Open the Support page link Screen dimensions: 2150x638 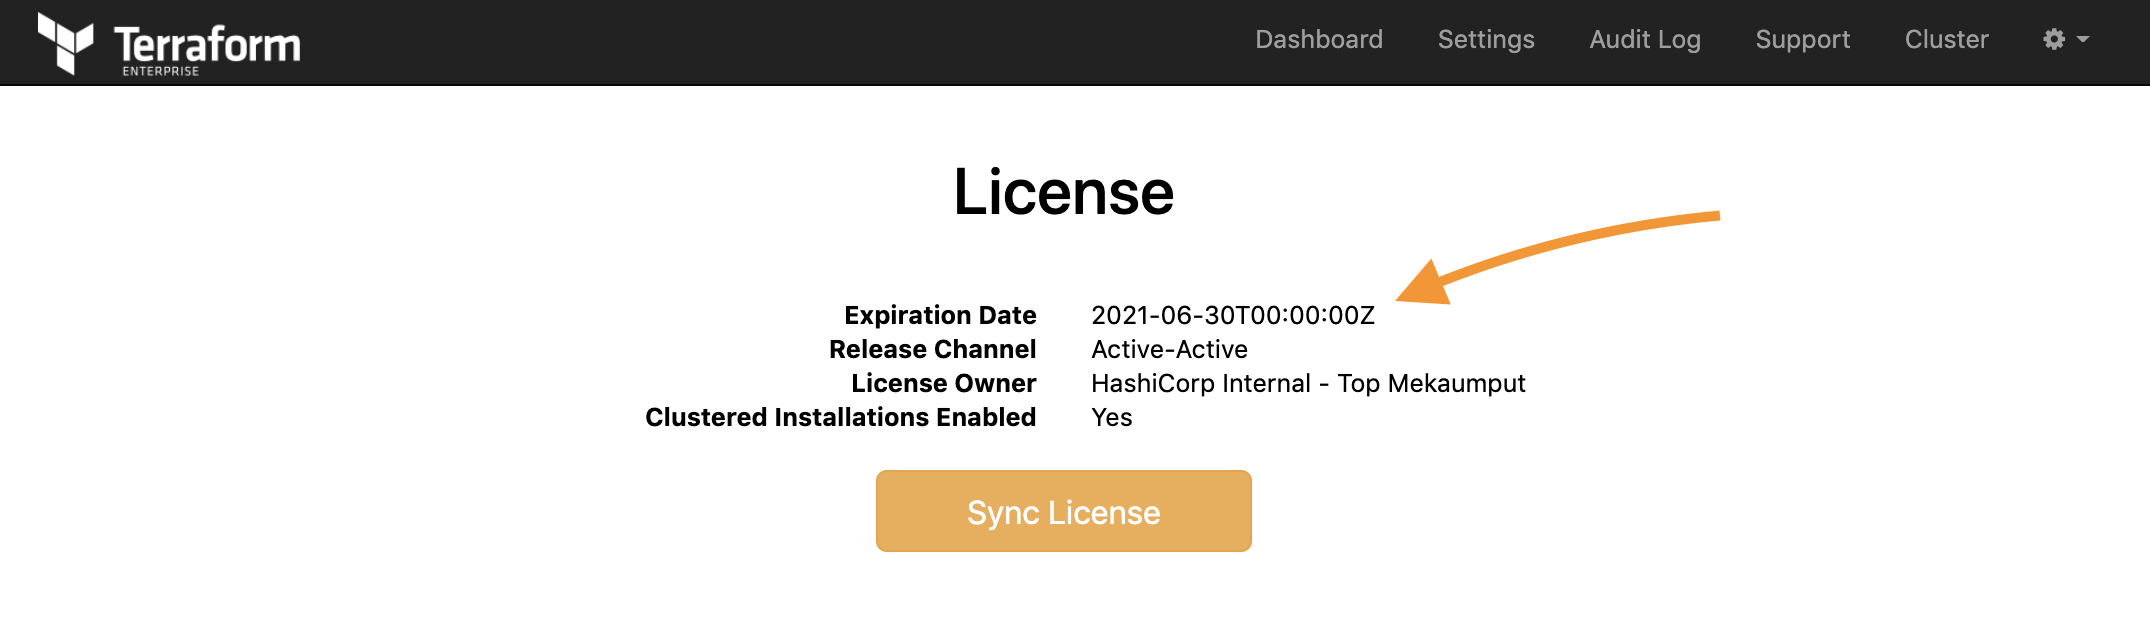1803,39
